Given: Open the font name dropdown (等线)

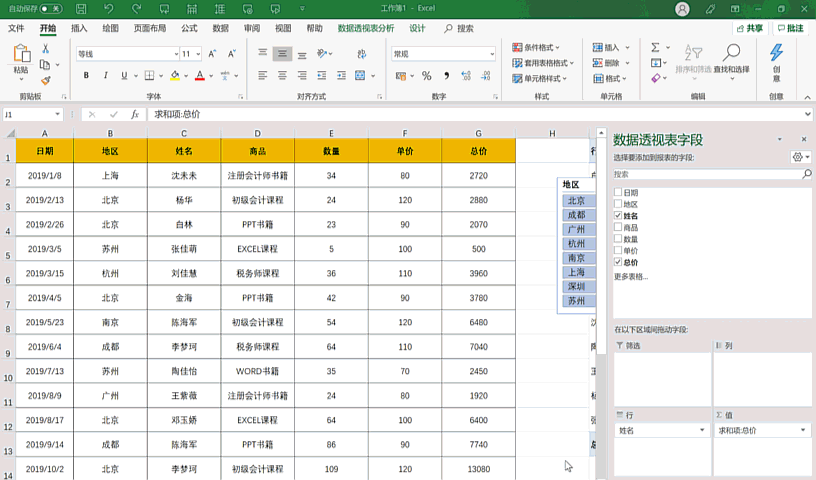Looking at the screenshot, I should click(x=175, y=54).
